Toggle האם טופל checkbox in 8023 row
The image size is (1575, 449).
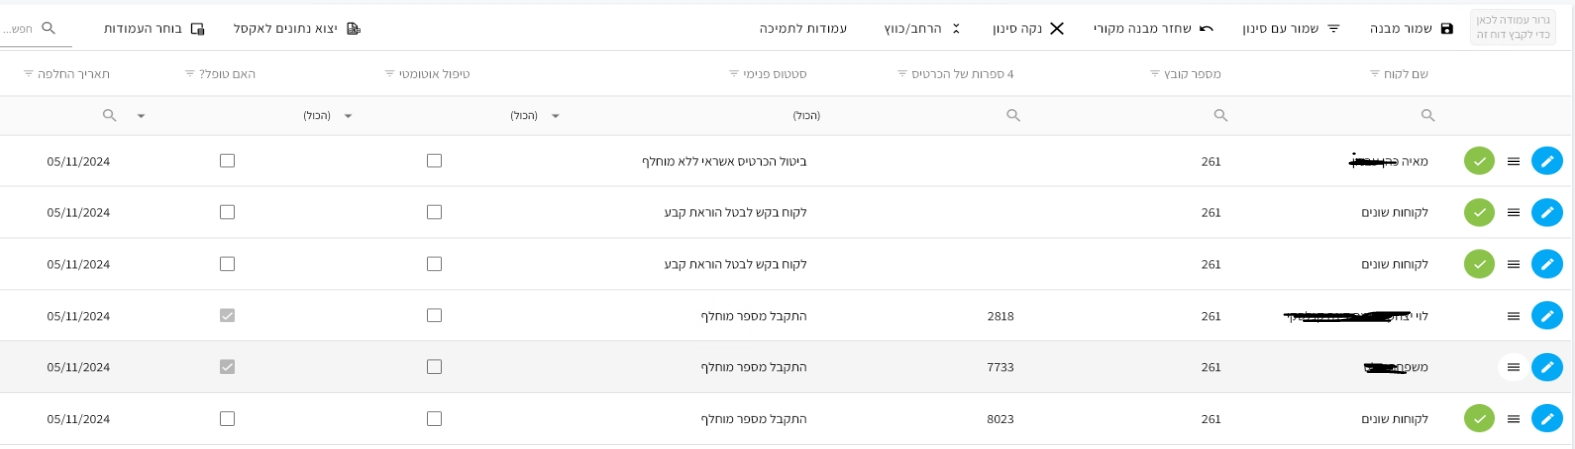(227, 419)
